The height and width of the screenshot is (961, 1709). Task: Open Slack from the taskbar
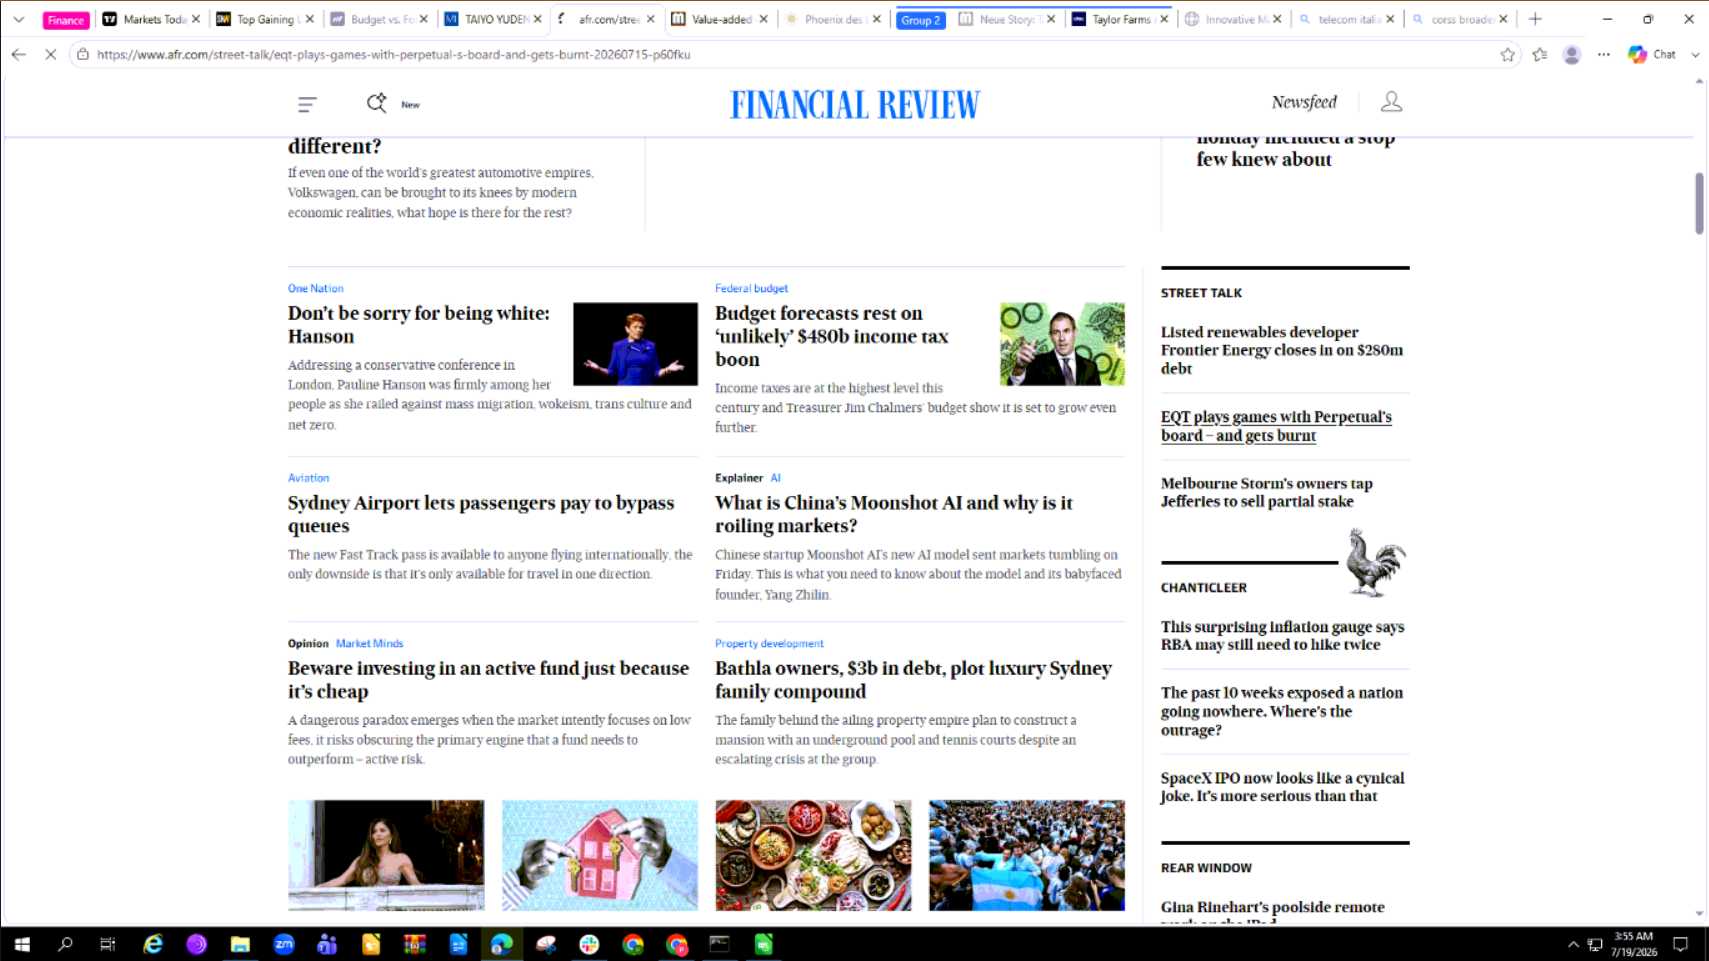[589, 944]
